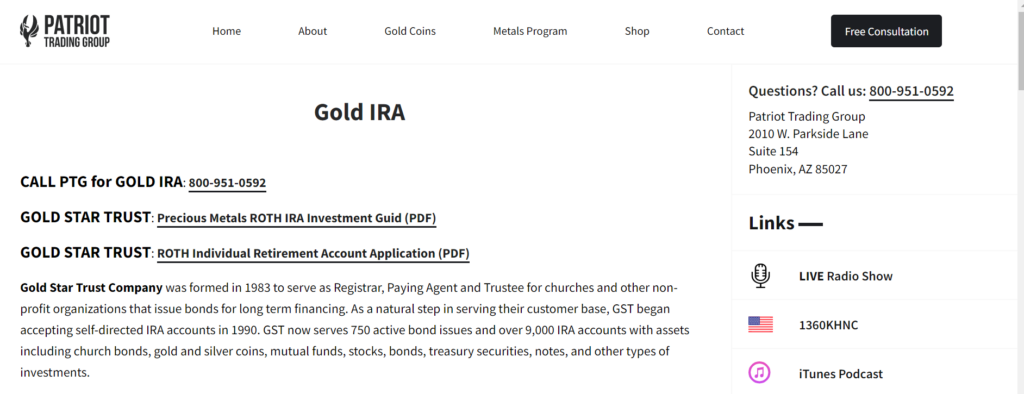1024x394 pixels.
Task: Call 800-951-0592 link under Gold IRA heading
Action: tap(227, 184)
